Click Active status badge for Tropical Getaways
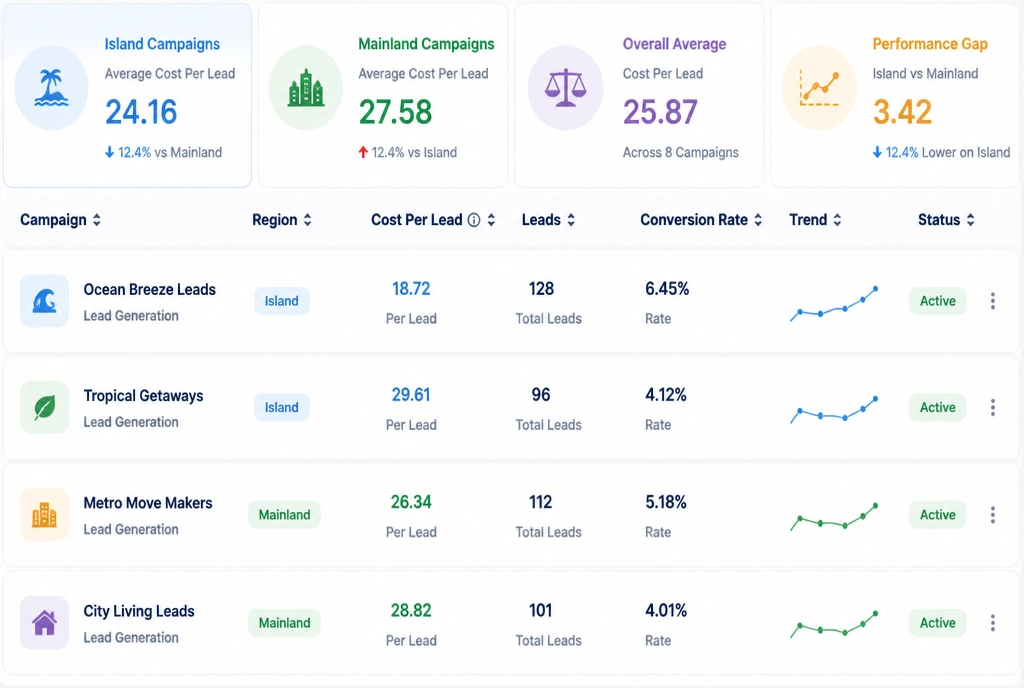This screenshot has height=688, width=1024. (937, 407)
